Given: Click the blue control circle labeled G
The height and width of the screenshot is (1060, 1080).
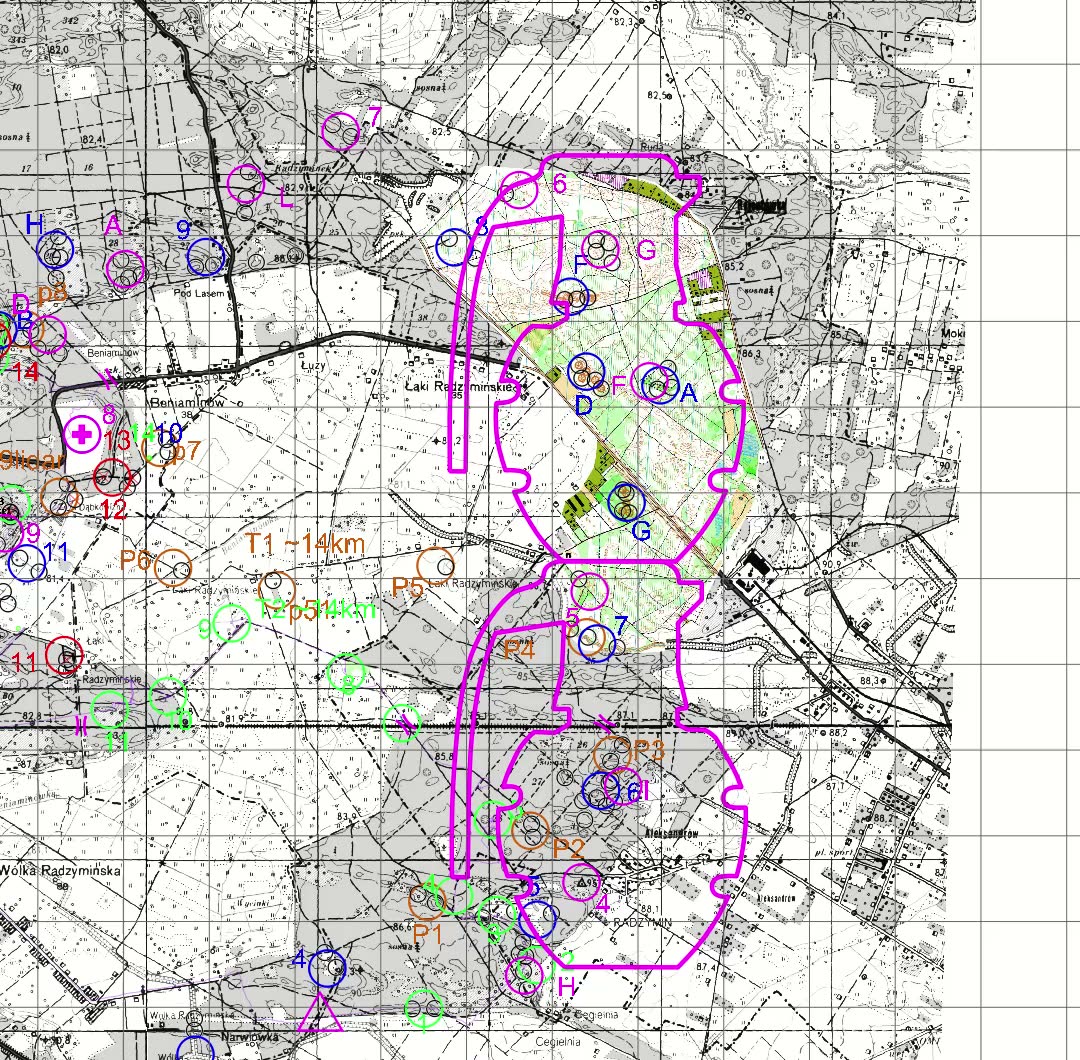Looking at the screenshot, I should tap(627, 501).
